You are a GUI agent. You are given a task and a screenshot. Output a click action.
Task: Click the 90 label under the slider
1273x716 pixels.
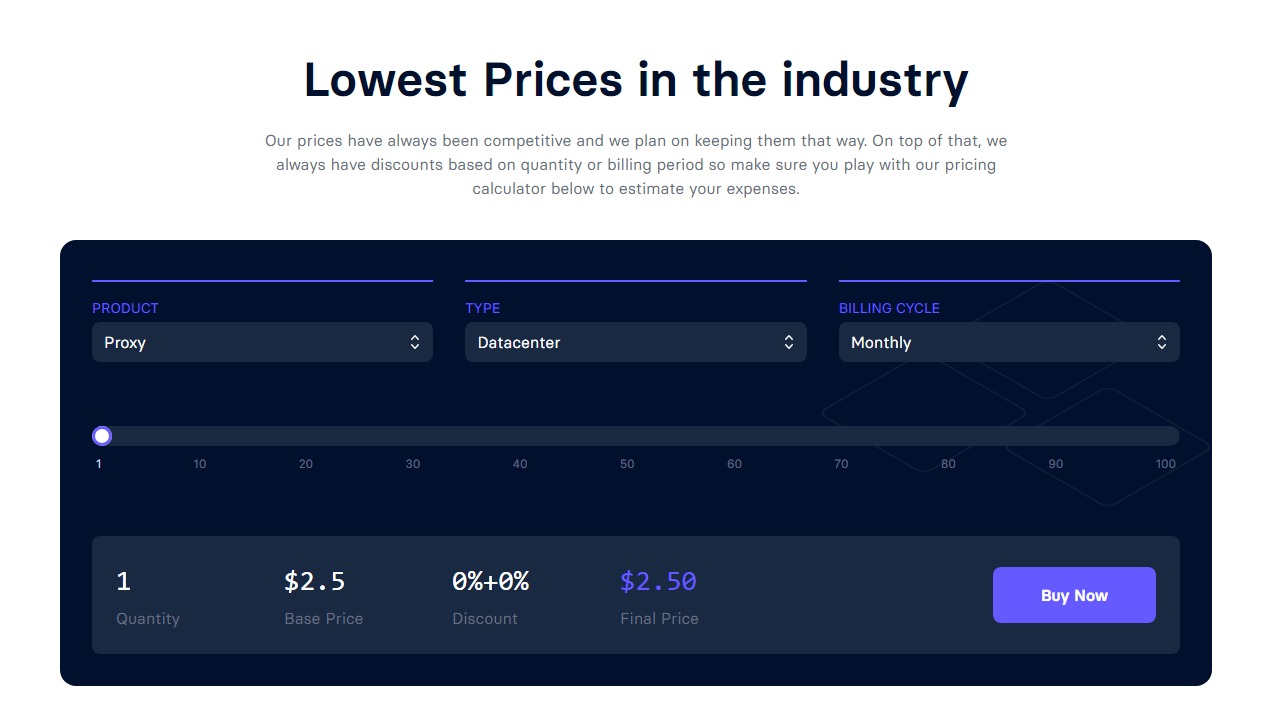1056,464
